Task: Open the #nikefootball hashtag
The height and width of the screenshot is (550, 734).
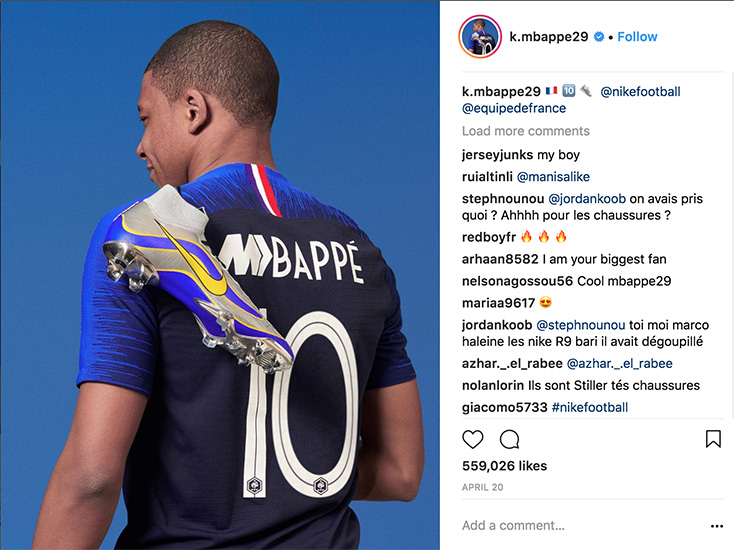Action: (590, 407)
